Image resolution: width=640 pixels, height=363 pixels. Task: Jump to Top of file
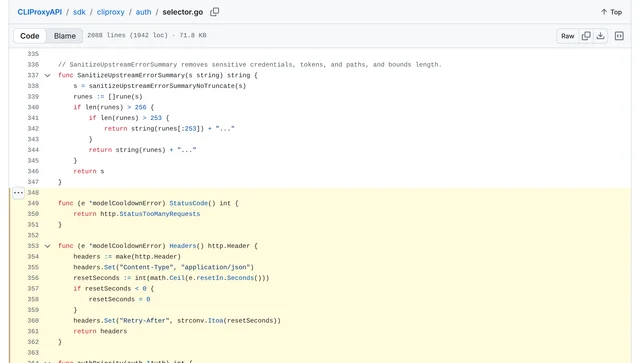point(611,12)
